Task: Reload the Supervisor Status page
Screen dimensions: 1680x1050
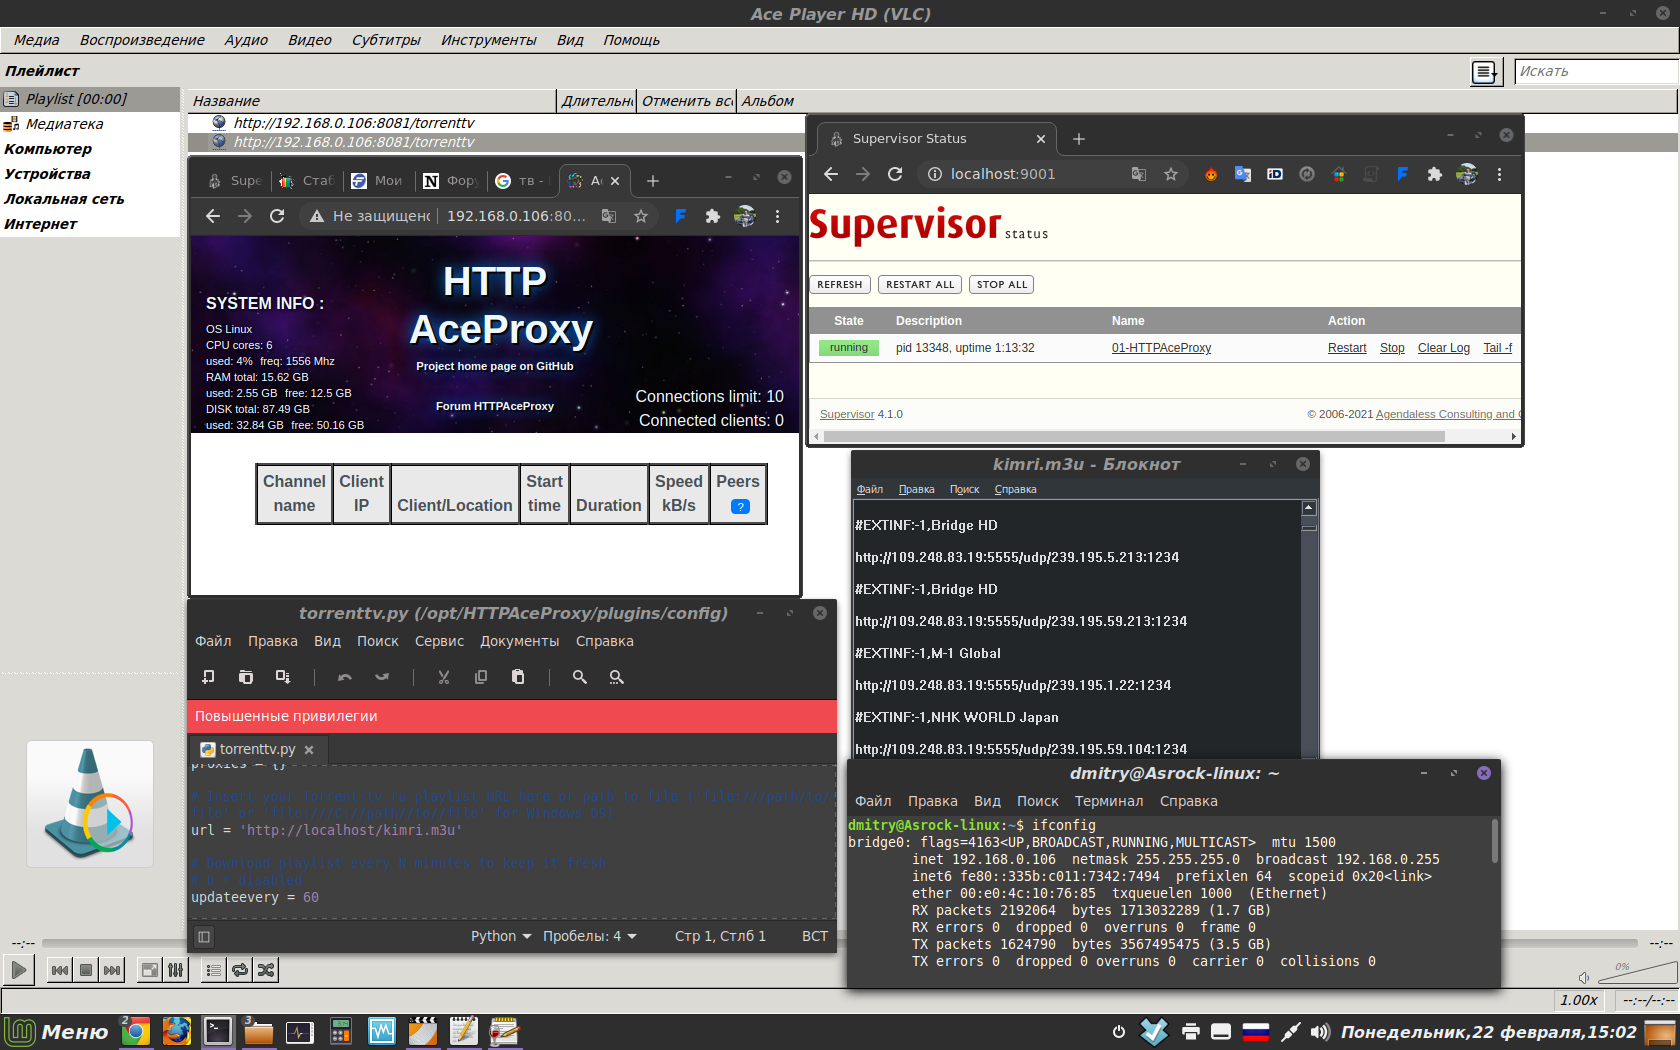Action: coord(895,174)
